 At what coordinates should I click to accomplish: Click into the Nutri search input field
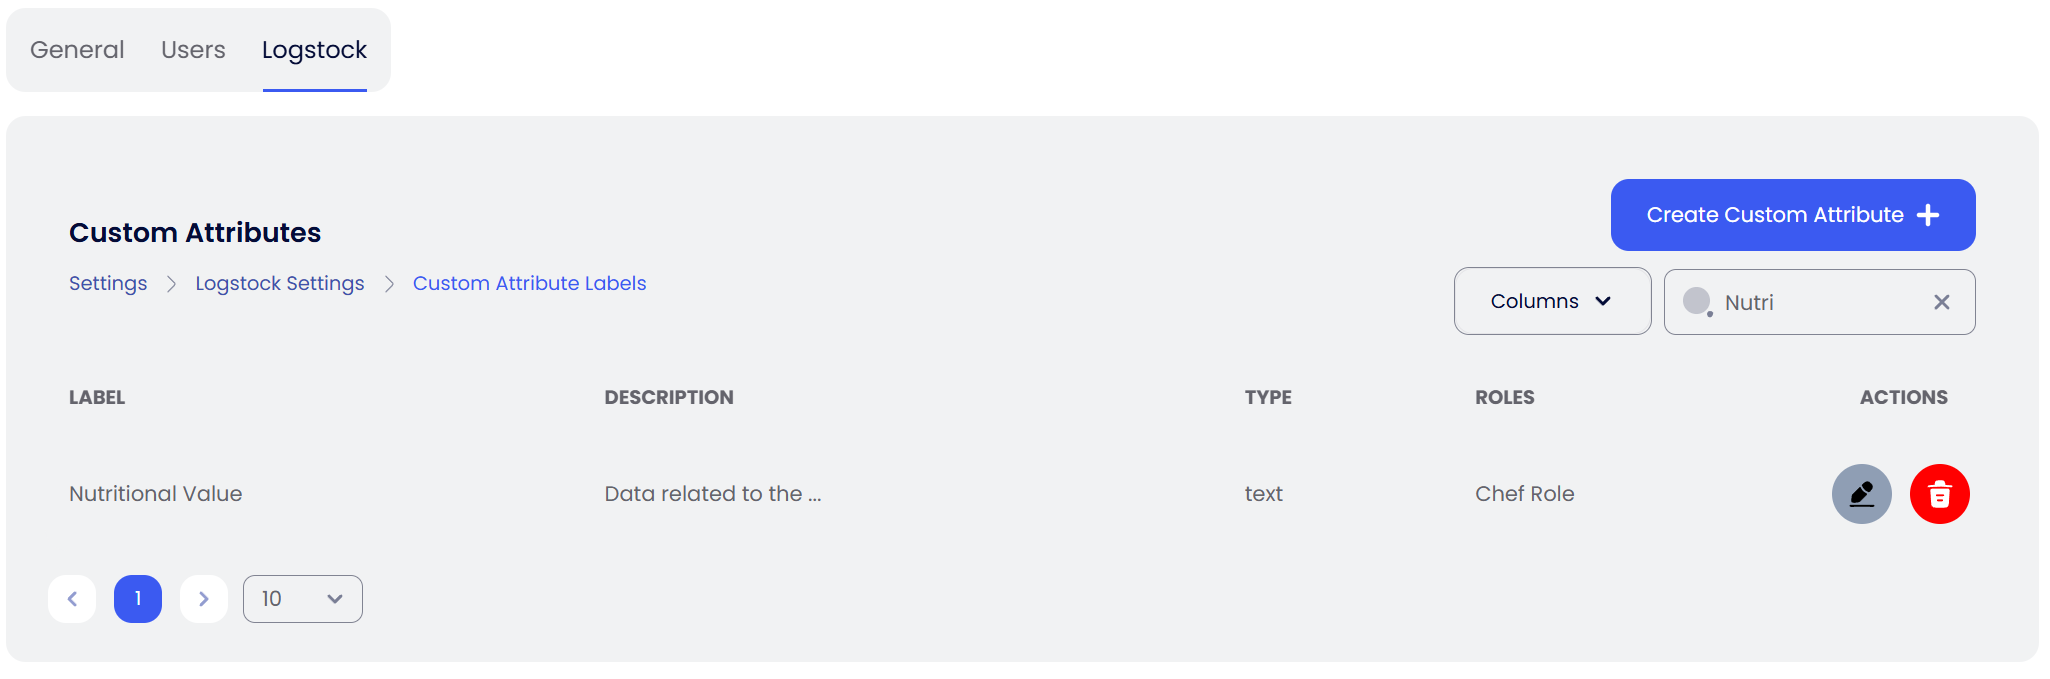1820,302
